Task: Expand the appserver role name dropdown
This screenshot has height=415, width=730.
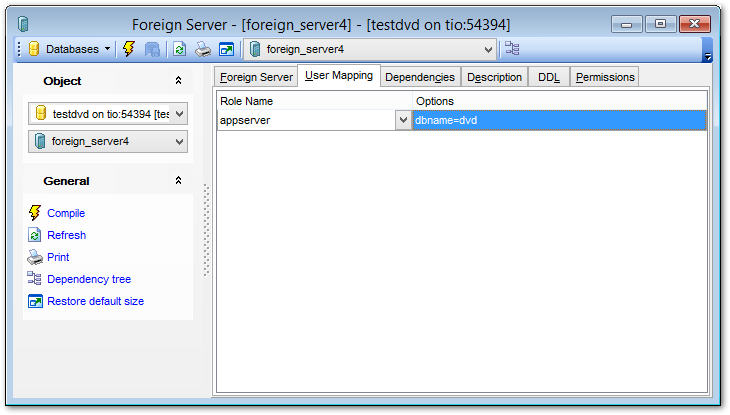Action: [x=403, y=120]
